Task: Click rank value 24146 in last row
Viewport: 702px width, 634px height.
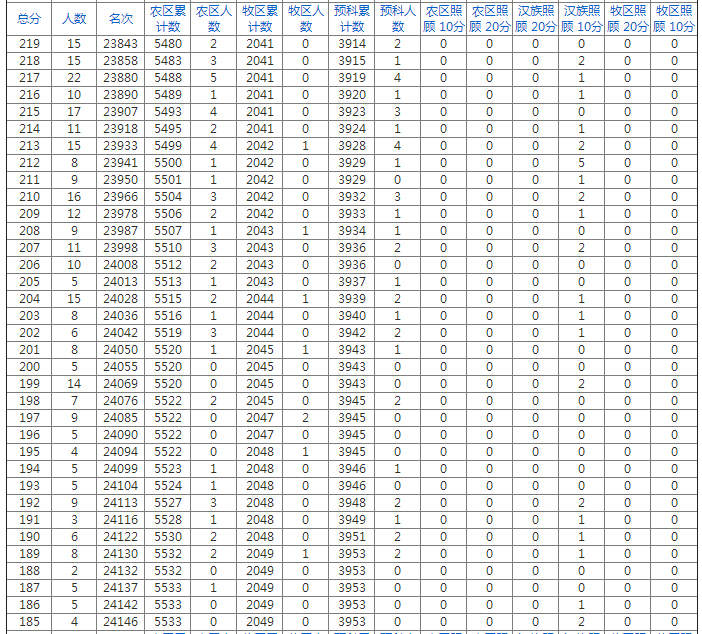Action: click(x=121, y=622)
